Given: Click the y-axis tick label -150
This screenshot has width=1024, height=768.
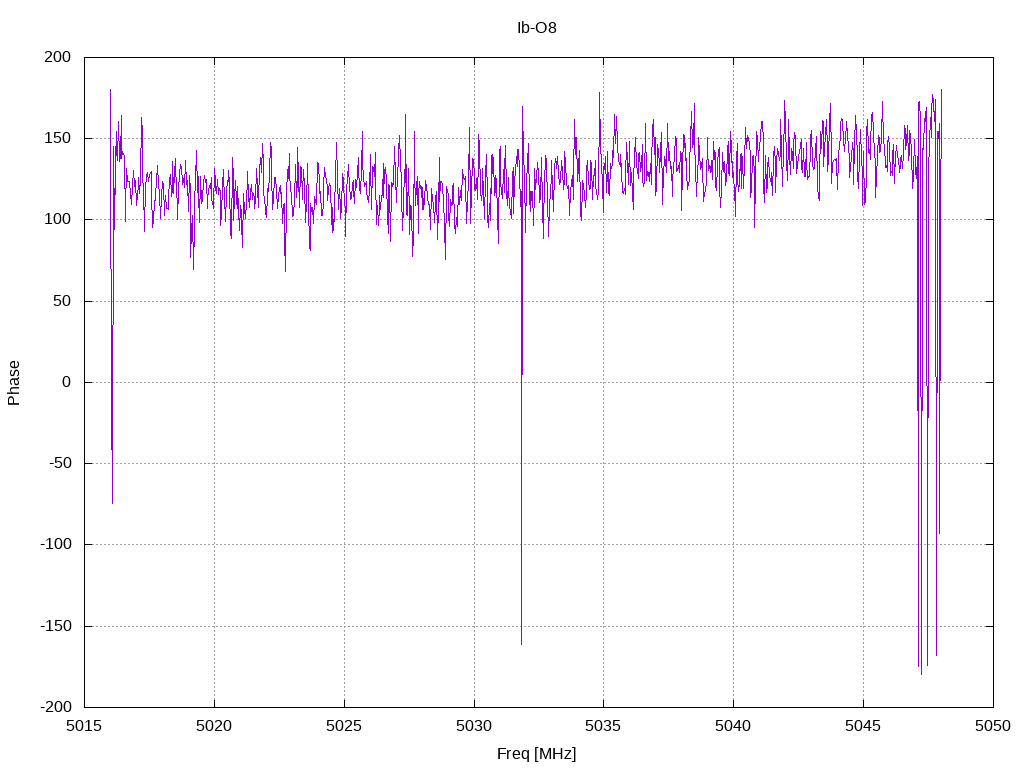Looking at the screenshot, I should (x=56, y=626).
